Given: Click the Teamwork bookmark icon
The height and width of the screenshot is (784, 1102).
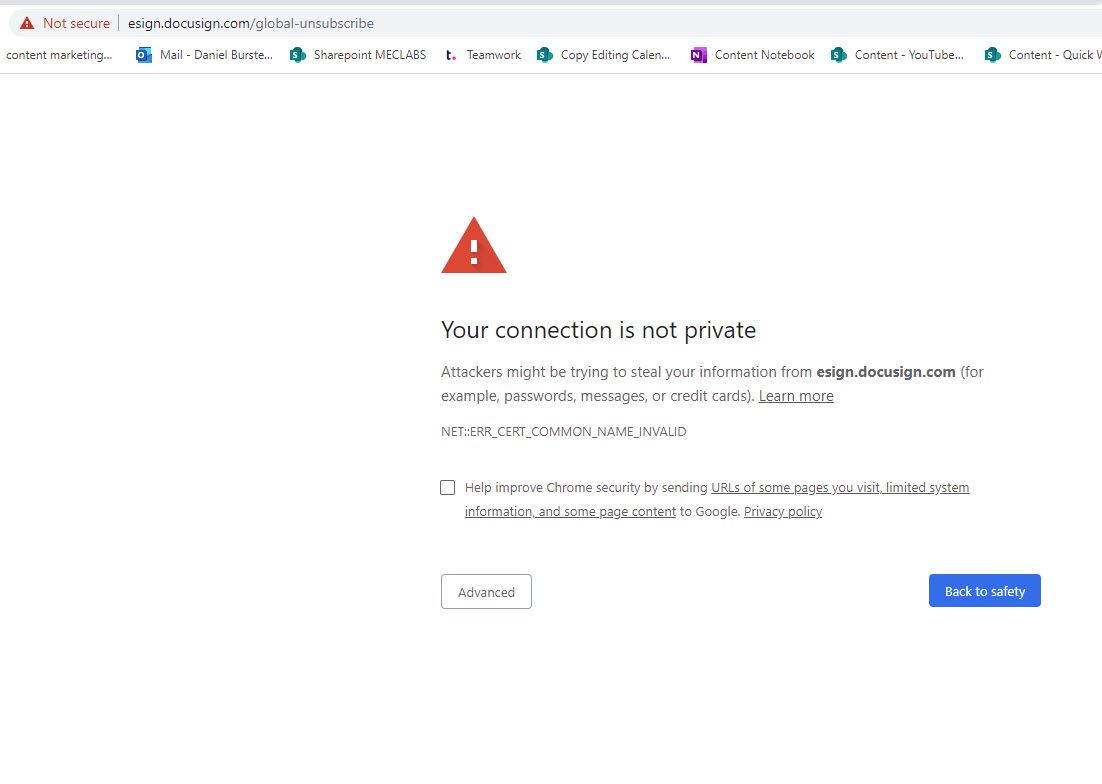Looking at the screenshot, I should [x=451, y=55].
